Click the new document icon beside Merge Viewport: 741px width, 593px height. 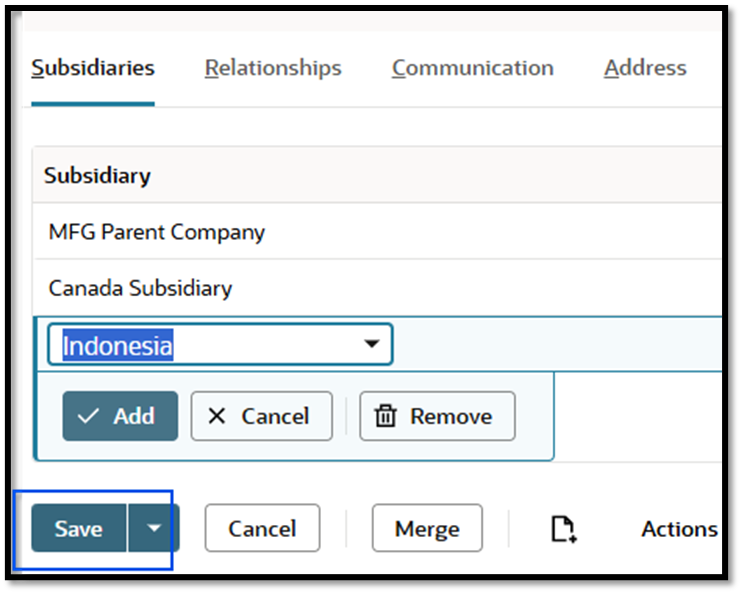[x=564, y=529]
